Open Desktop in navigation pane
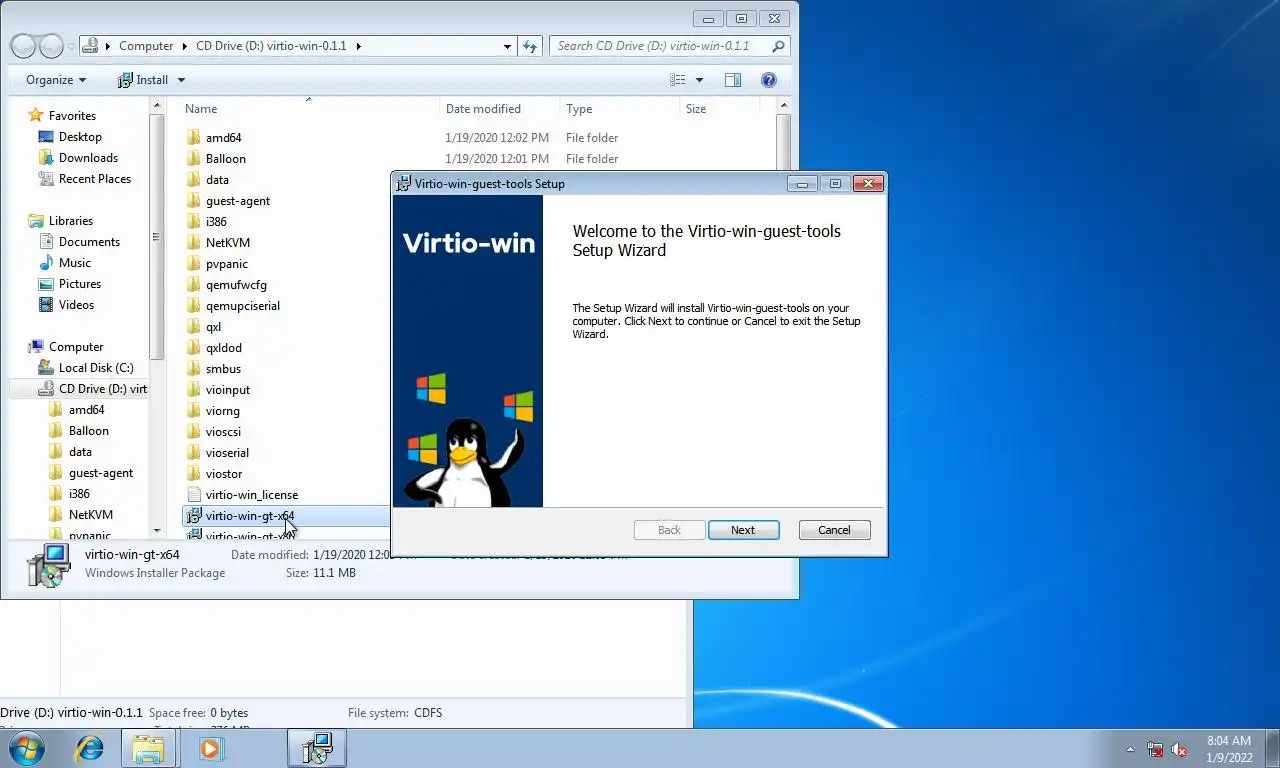 (80, 137)
